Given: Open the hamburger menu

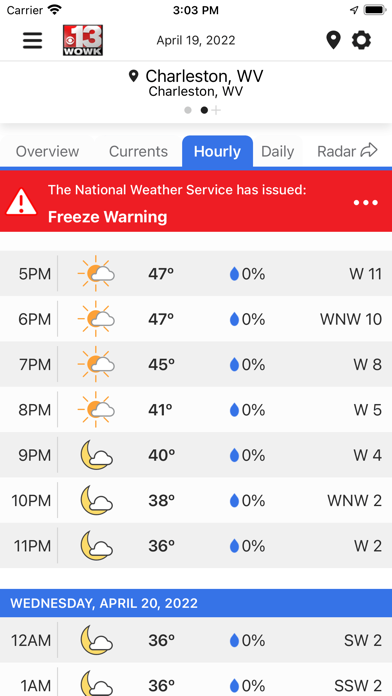Looking at the screenshot, I should [x=32, y=40].
